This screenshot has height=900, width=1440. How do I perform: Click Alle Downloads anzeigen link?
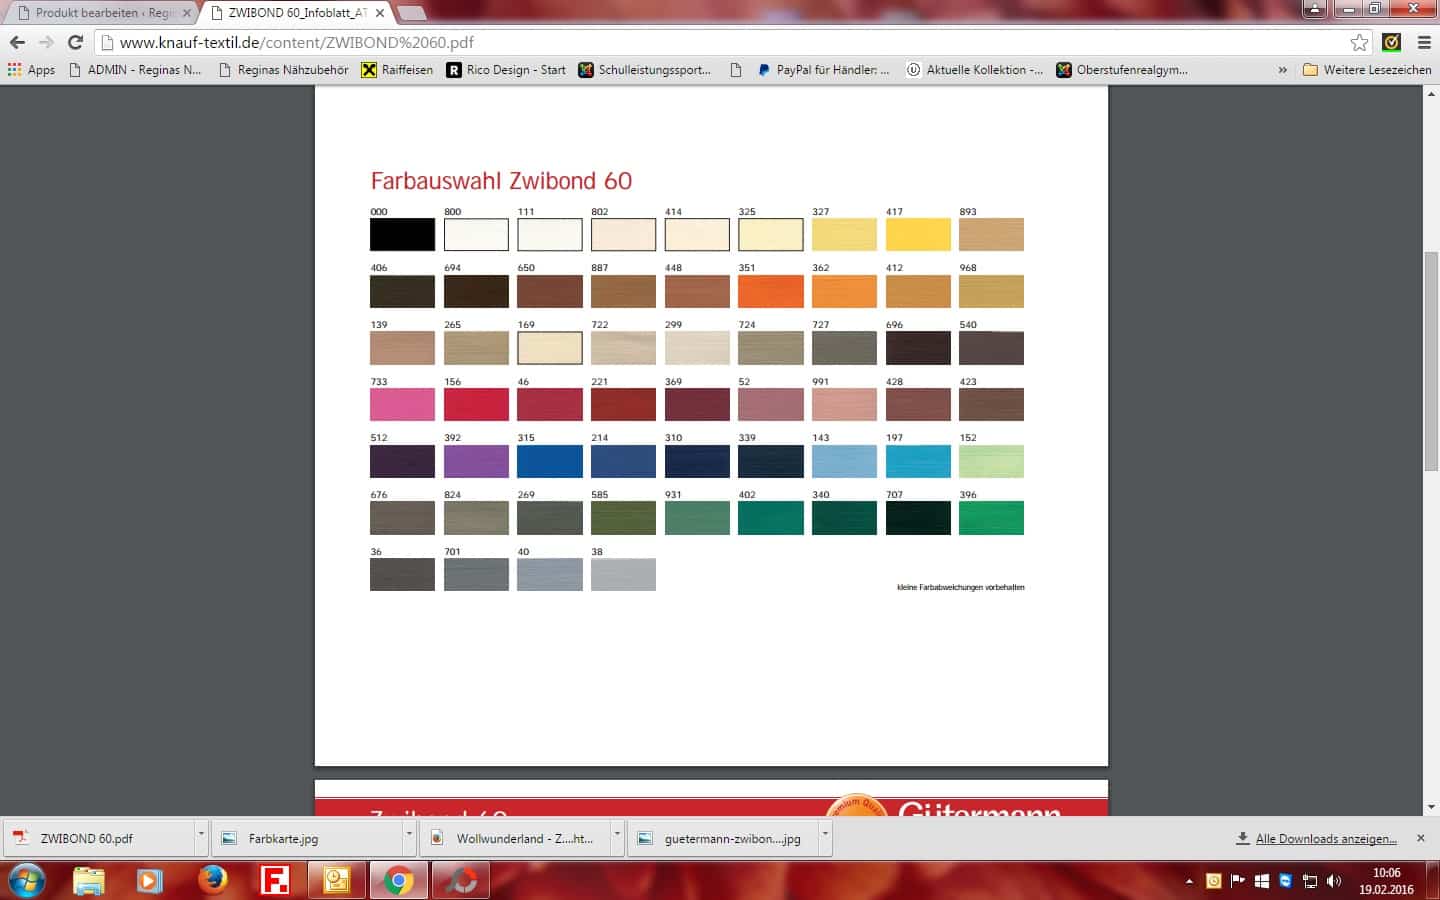pyautogui.click(x=1326, y=839)
